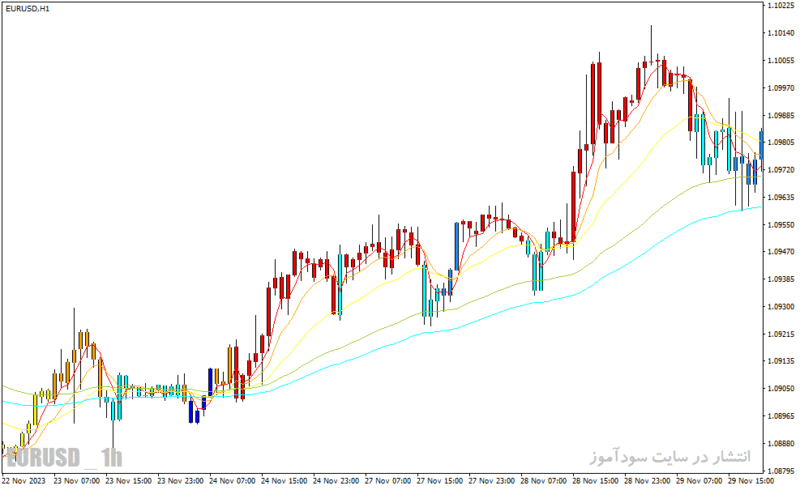The image size is (800, 490).
Task: Select the 1.08965 price axis label
Action: point(781,416)
